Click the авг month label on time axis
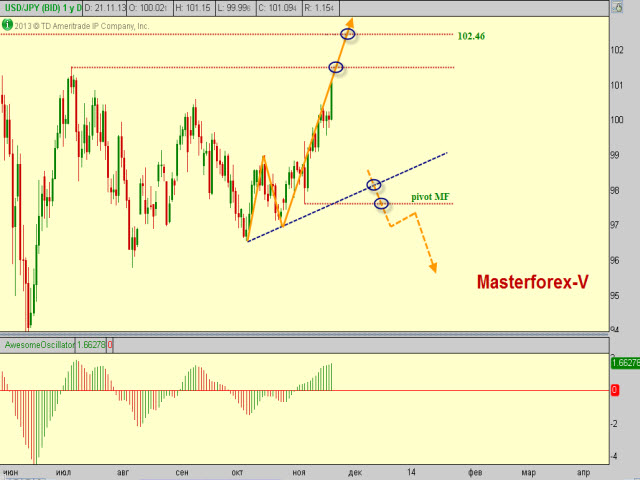 pyautogui.click(x=123, y=473)
